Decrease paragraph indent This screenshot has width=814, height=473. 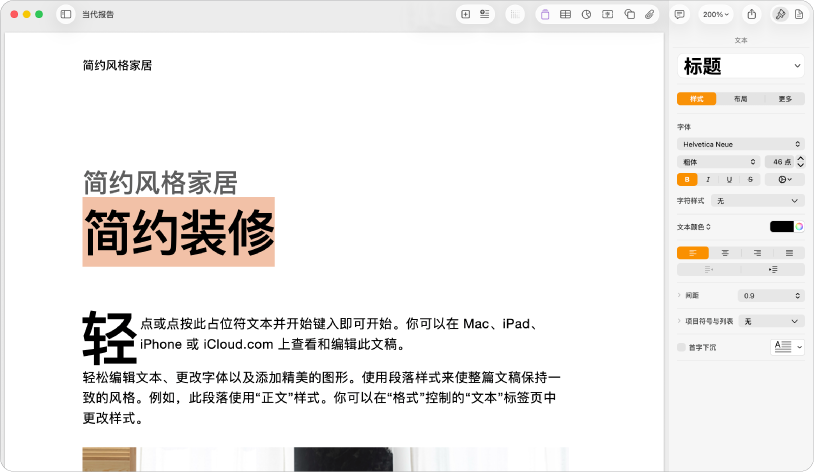point(709,269)
